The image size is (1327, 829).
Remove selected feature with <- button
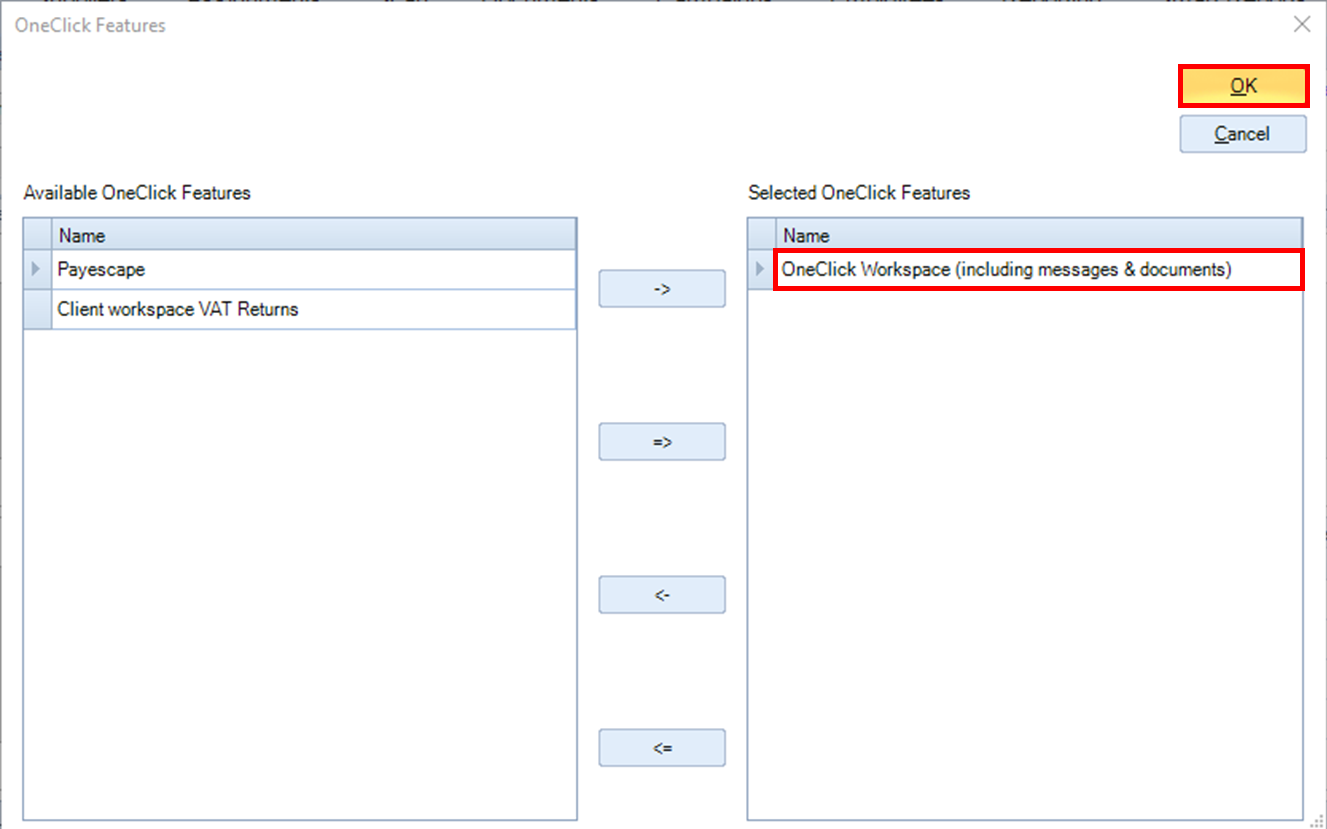coord(662,595)
